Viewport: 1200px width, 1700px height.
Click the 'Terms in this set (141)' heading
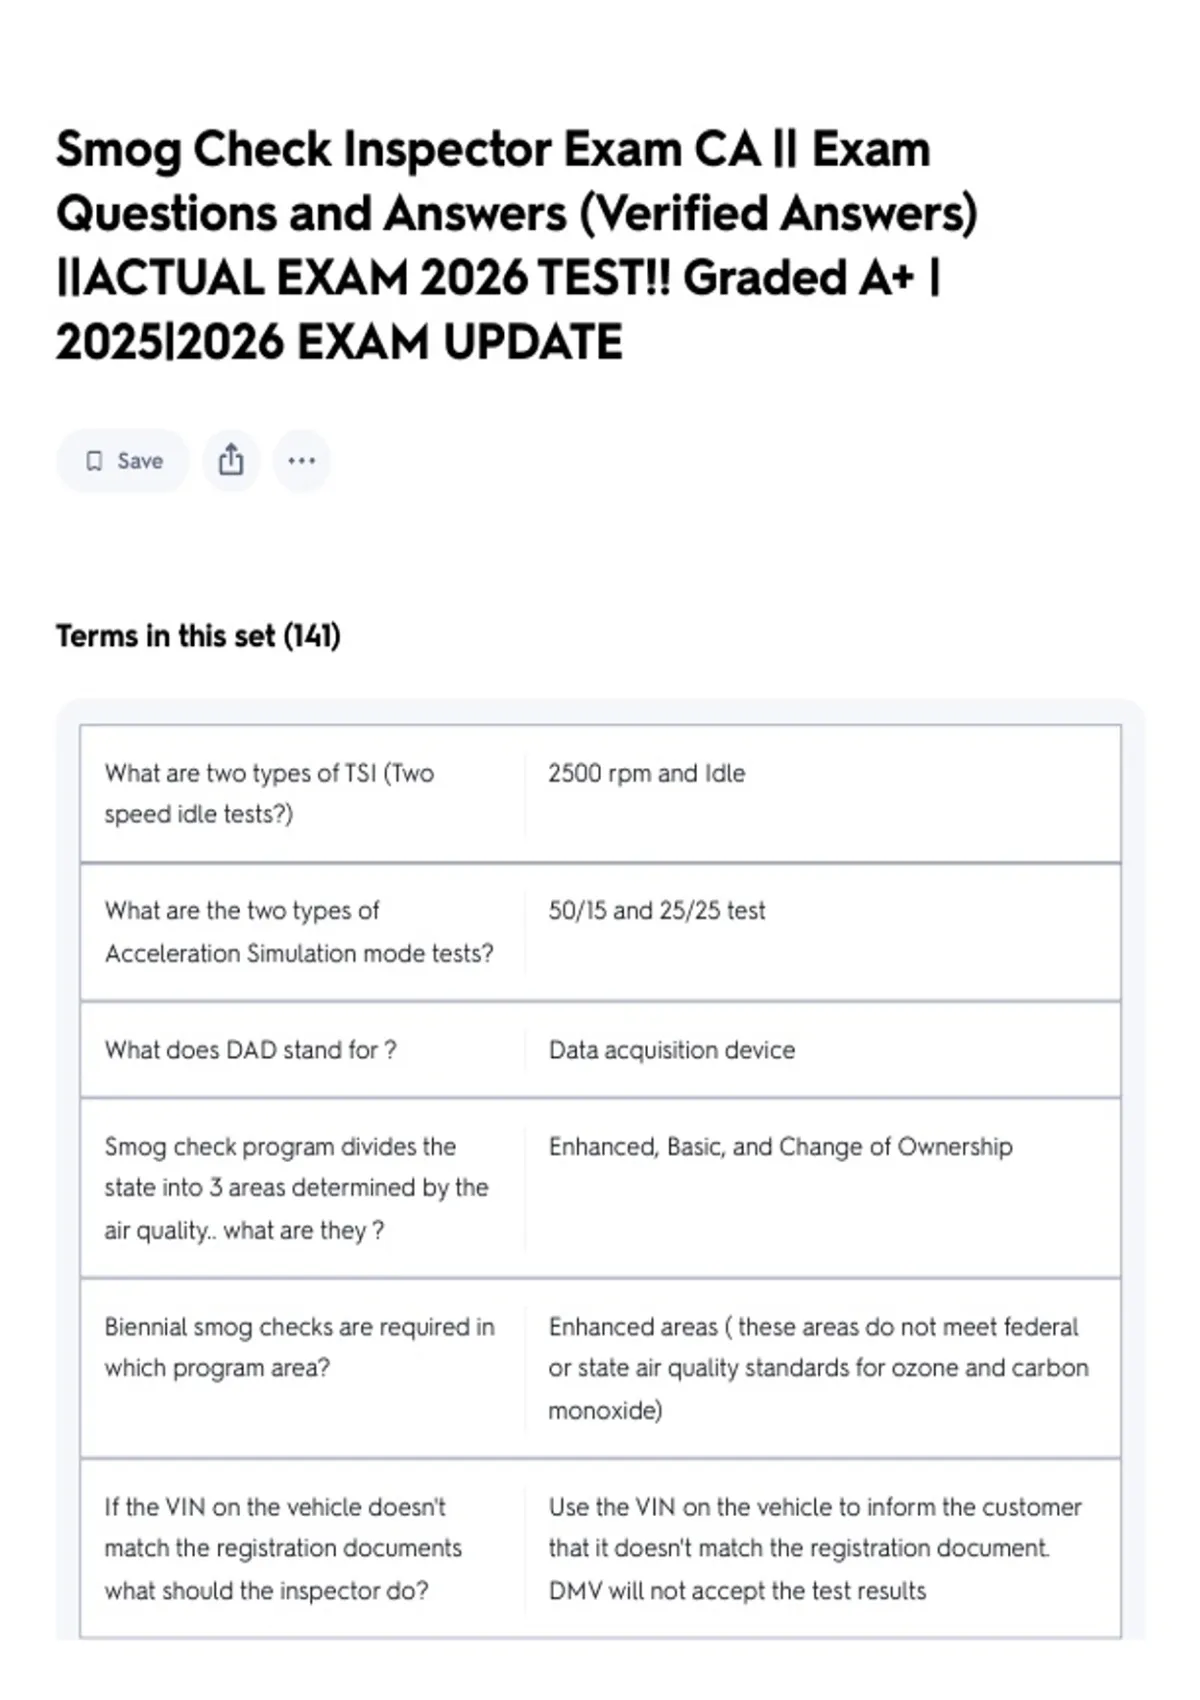[x=198, y=636]
